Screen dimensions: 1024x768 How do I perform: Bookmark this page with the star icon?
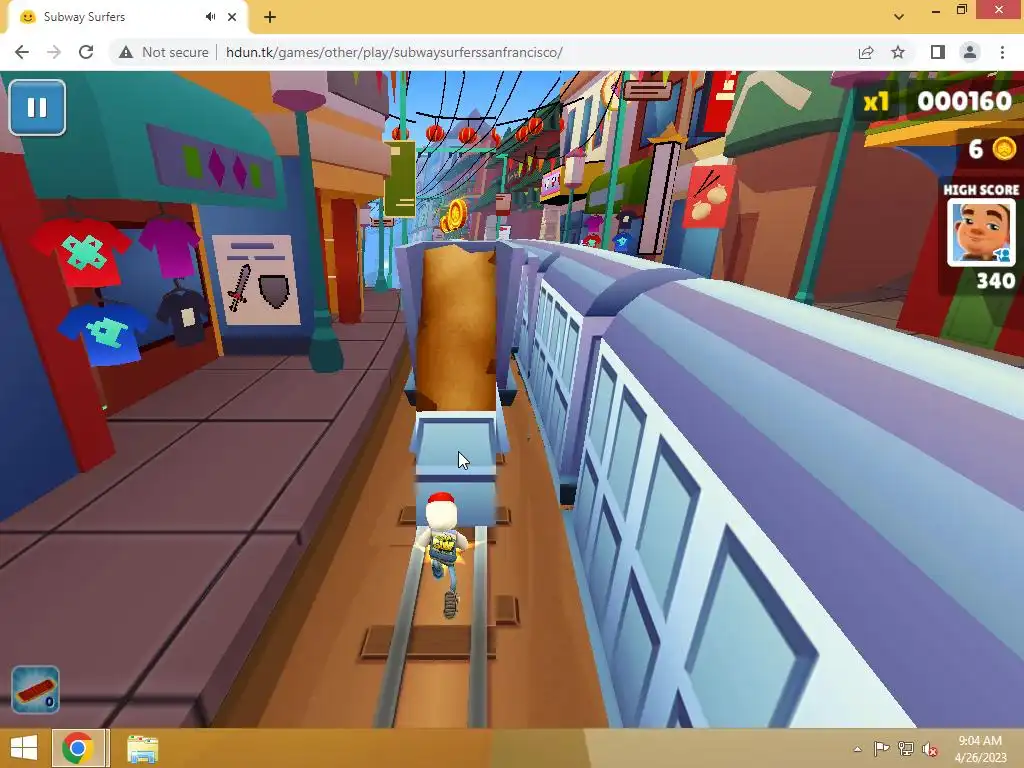point(898,52)
